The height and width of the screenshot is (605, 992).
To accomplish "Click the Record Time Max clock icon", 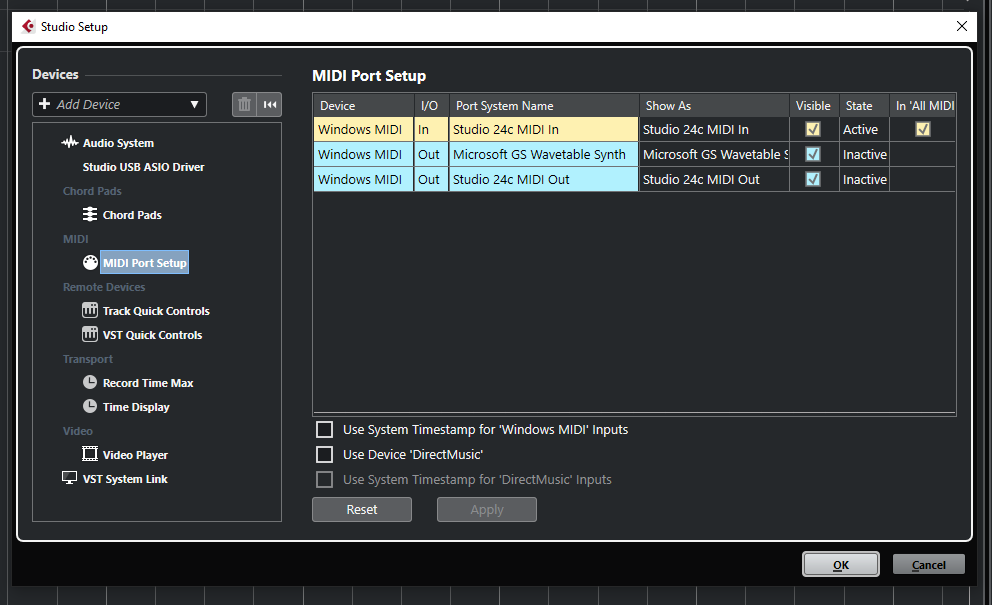I will click(90, 382).
